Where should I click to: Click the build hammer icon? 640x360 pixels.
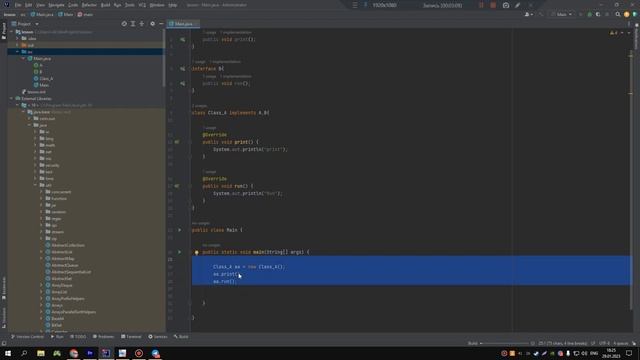click(x=541, y=14)
